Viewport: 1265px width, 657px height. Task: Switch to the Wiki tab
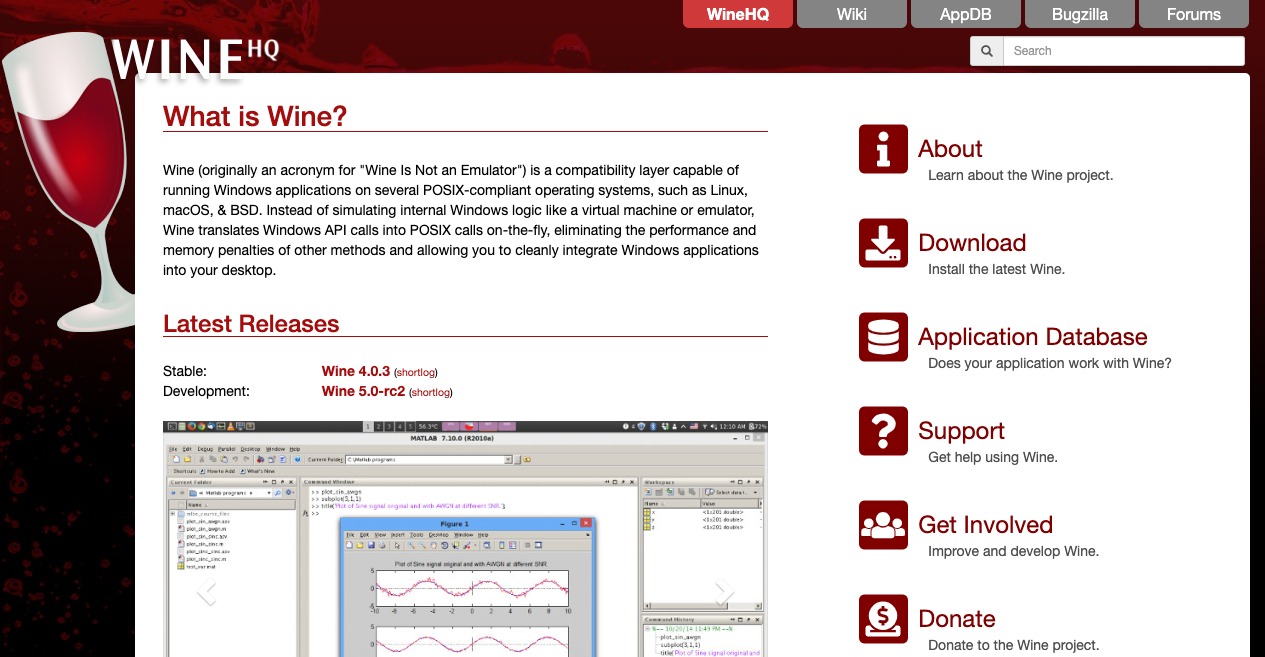[x=852, y=14]
